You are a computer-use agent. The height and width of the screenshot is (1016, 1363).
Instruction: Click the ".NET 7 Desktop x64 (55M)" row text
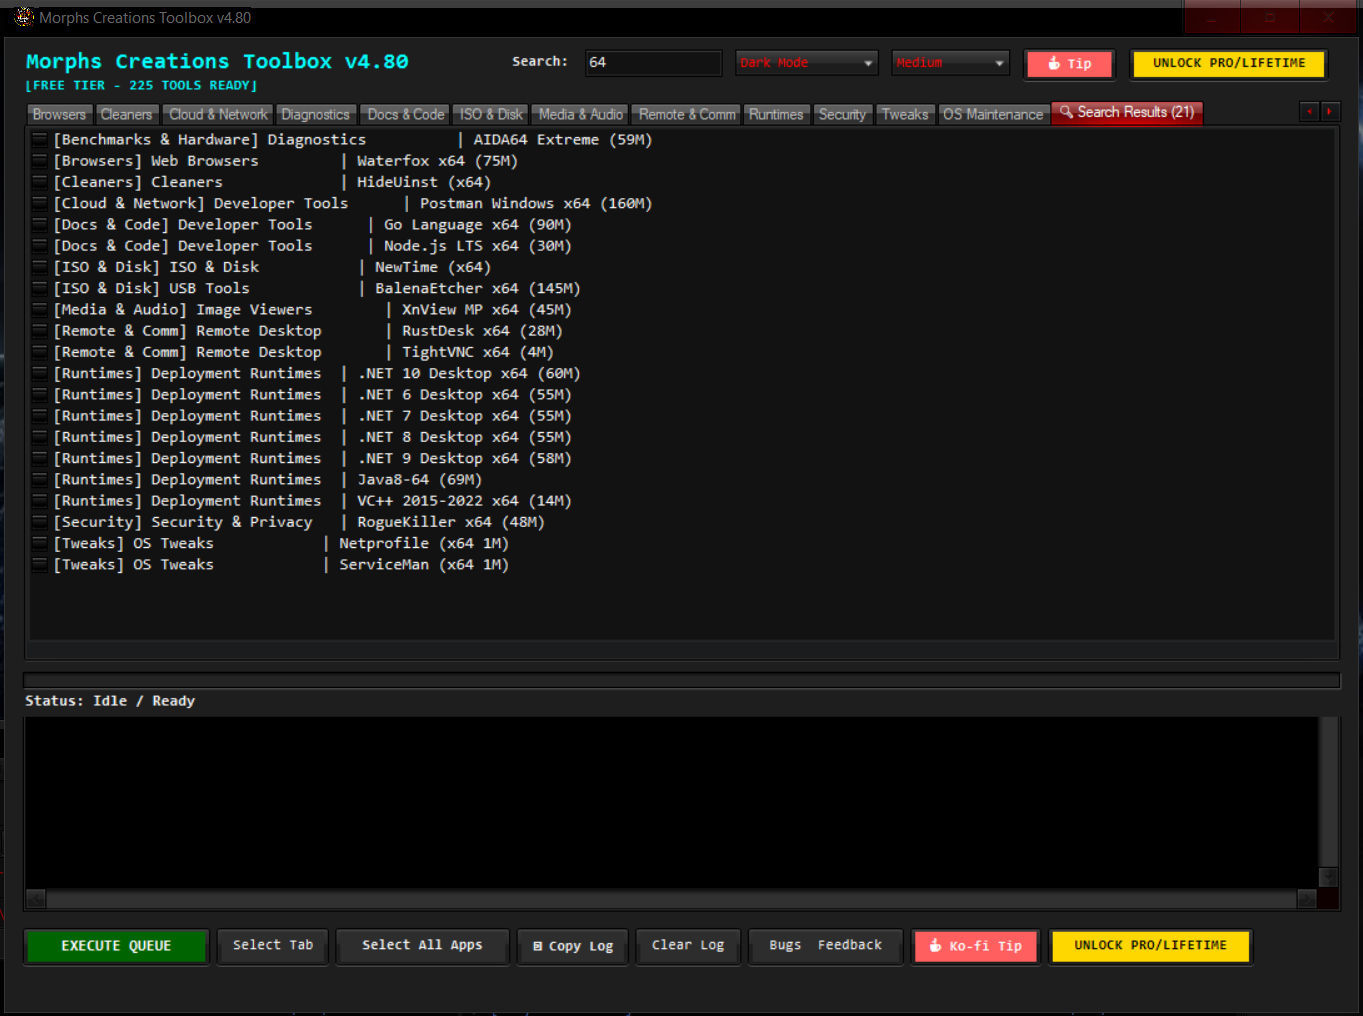click(465, 416)
